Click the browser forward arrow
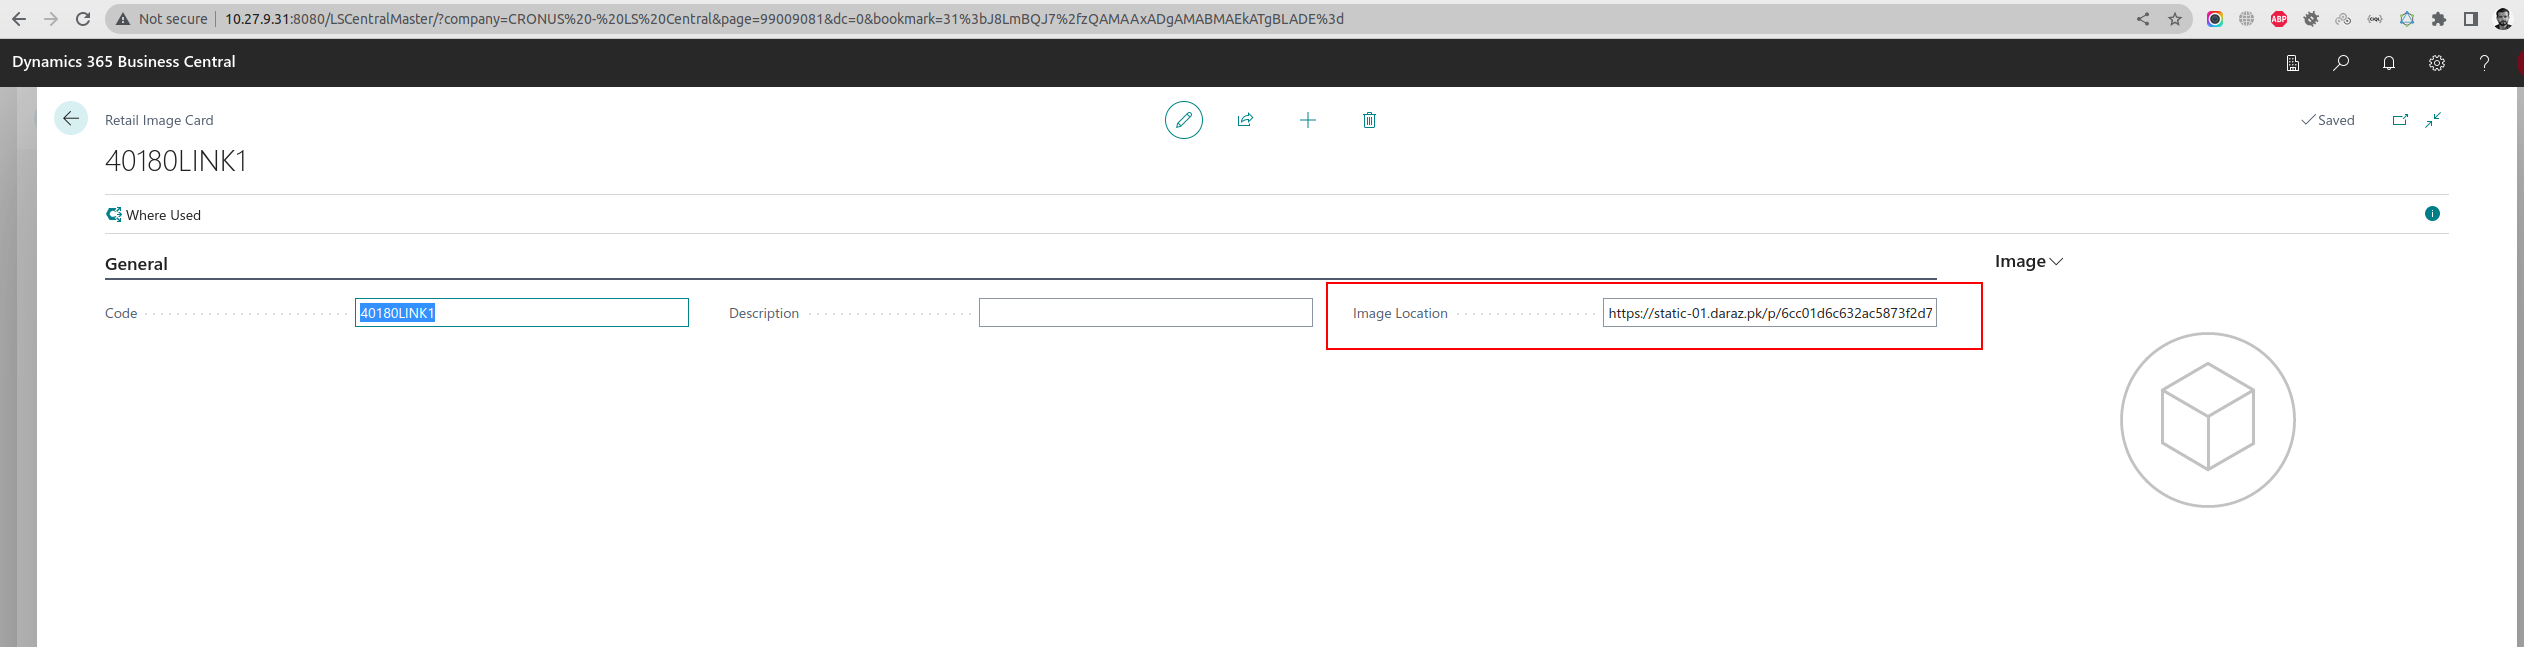 click(x=51, y=19)
